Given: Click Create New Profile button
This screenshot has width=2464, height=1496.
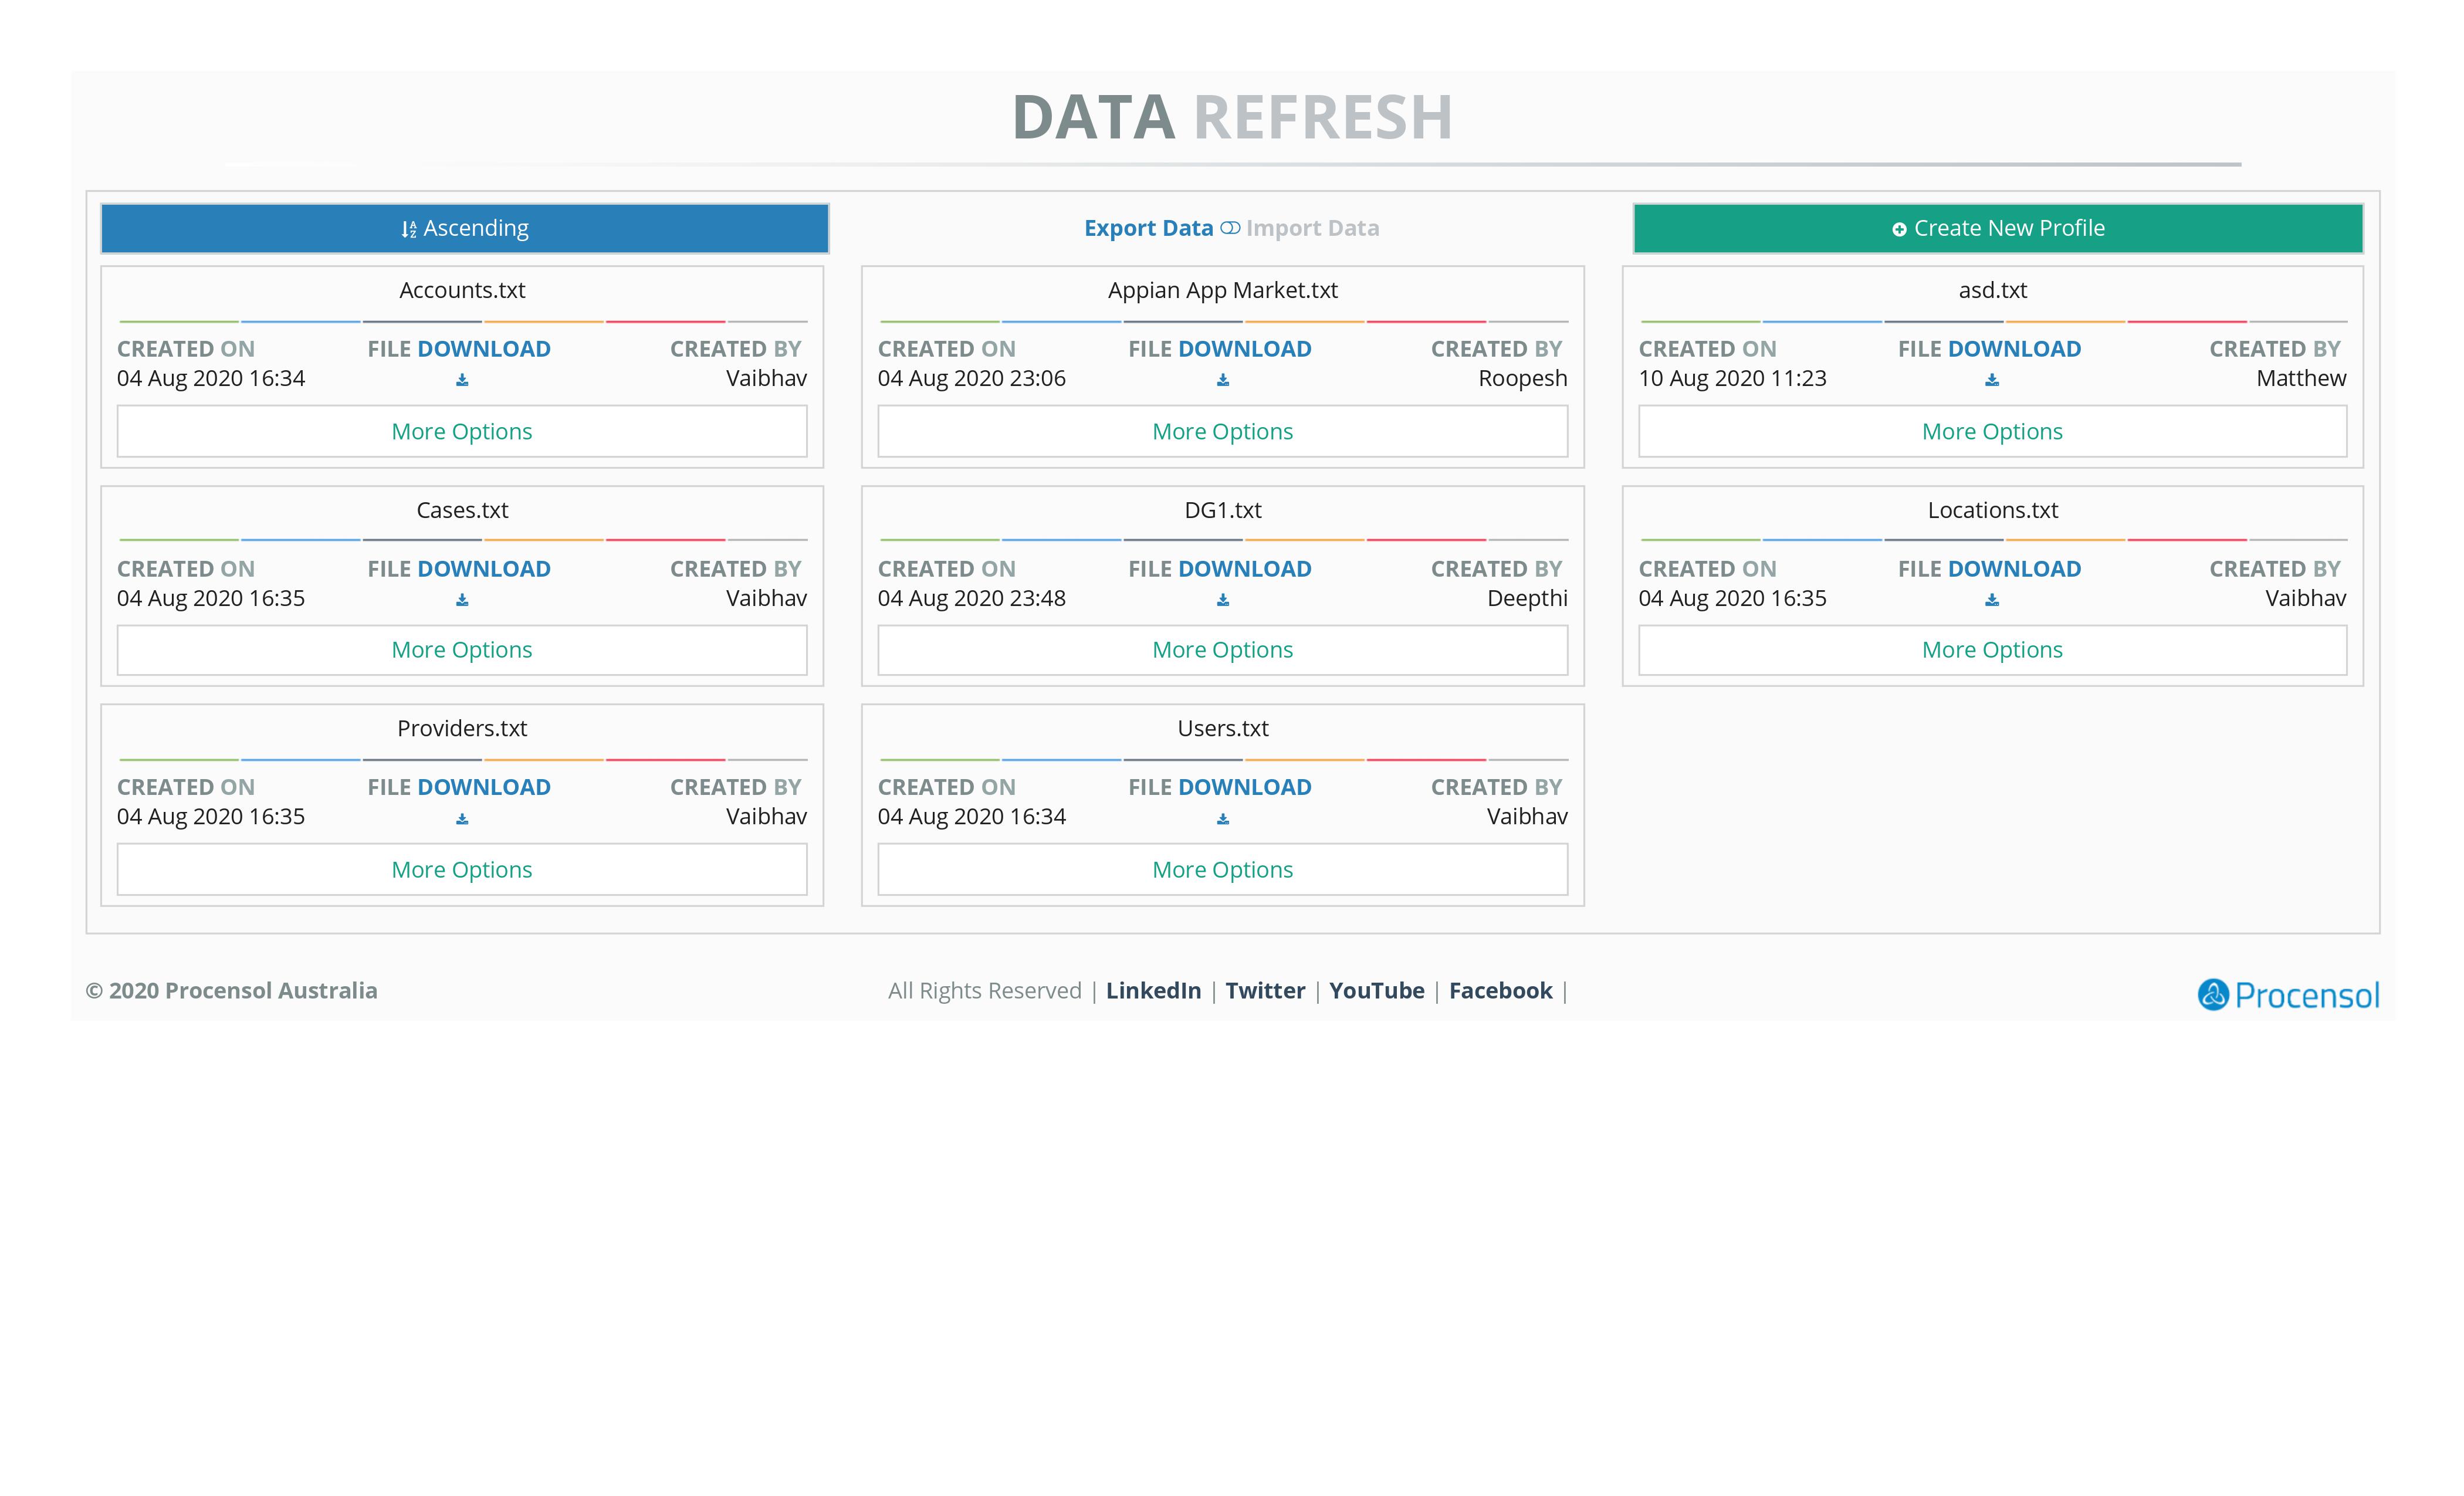Looking at the screenshot, I should (x=1997, y=228).
